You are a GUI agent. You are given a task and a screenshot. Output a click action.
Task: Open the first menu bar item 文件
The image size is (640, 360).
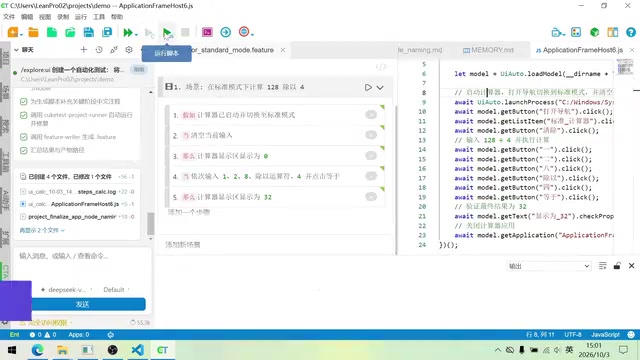click(x=9, y=17)
